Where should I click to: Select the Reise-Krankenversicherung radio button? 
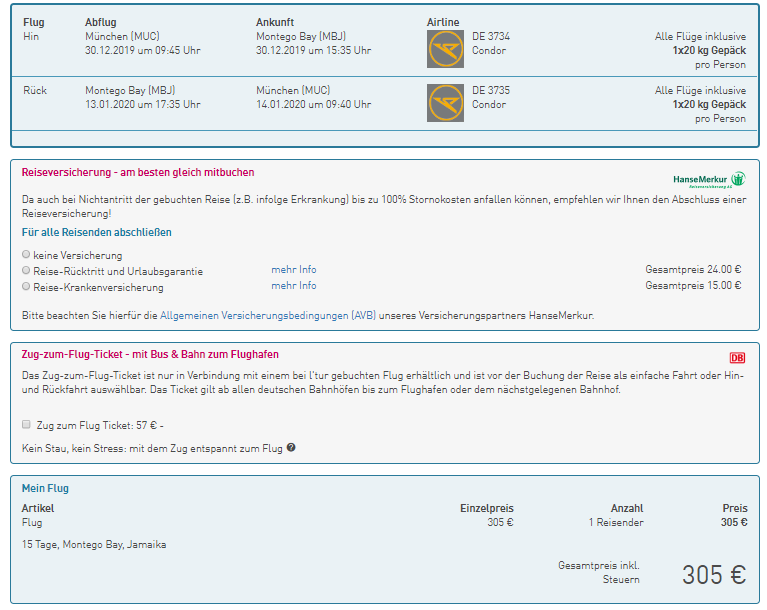click(x=26, y=286)
